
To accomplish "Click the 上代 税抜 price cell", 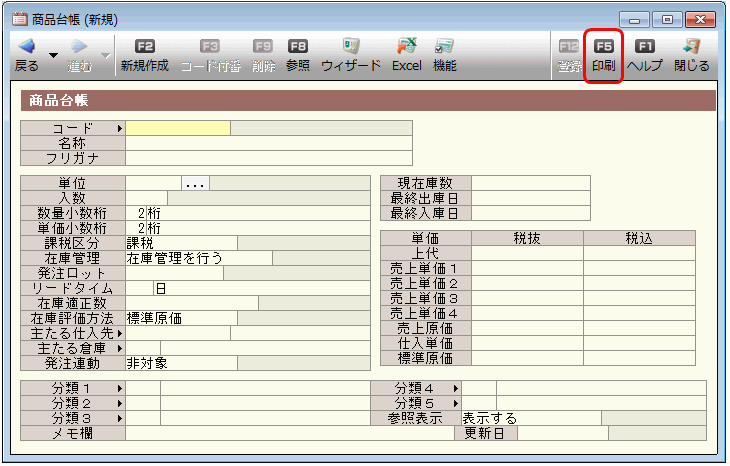I will click(x=527, y=253).
